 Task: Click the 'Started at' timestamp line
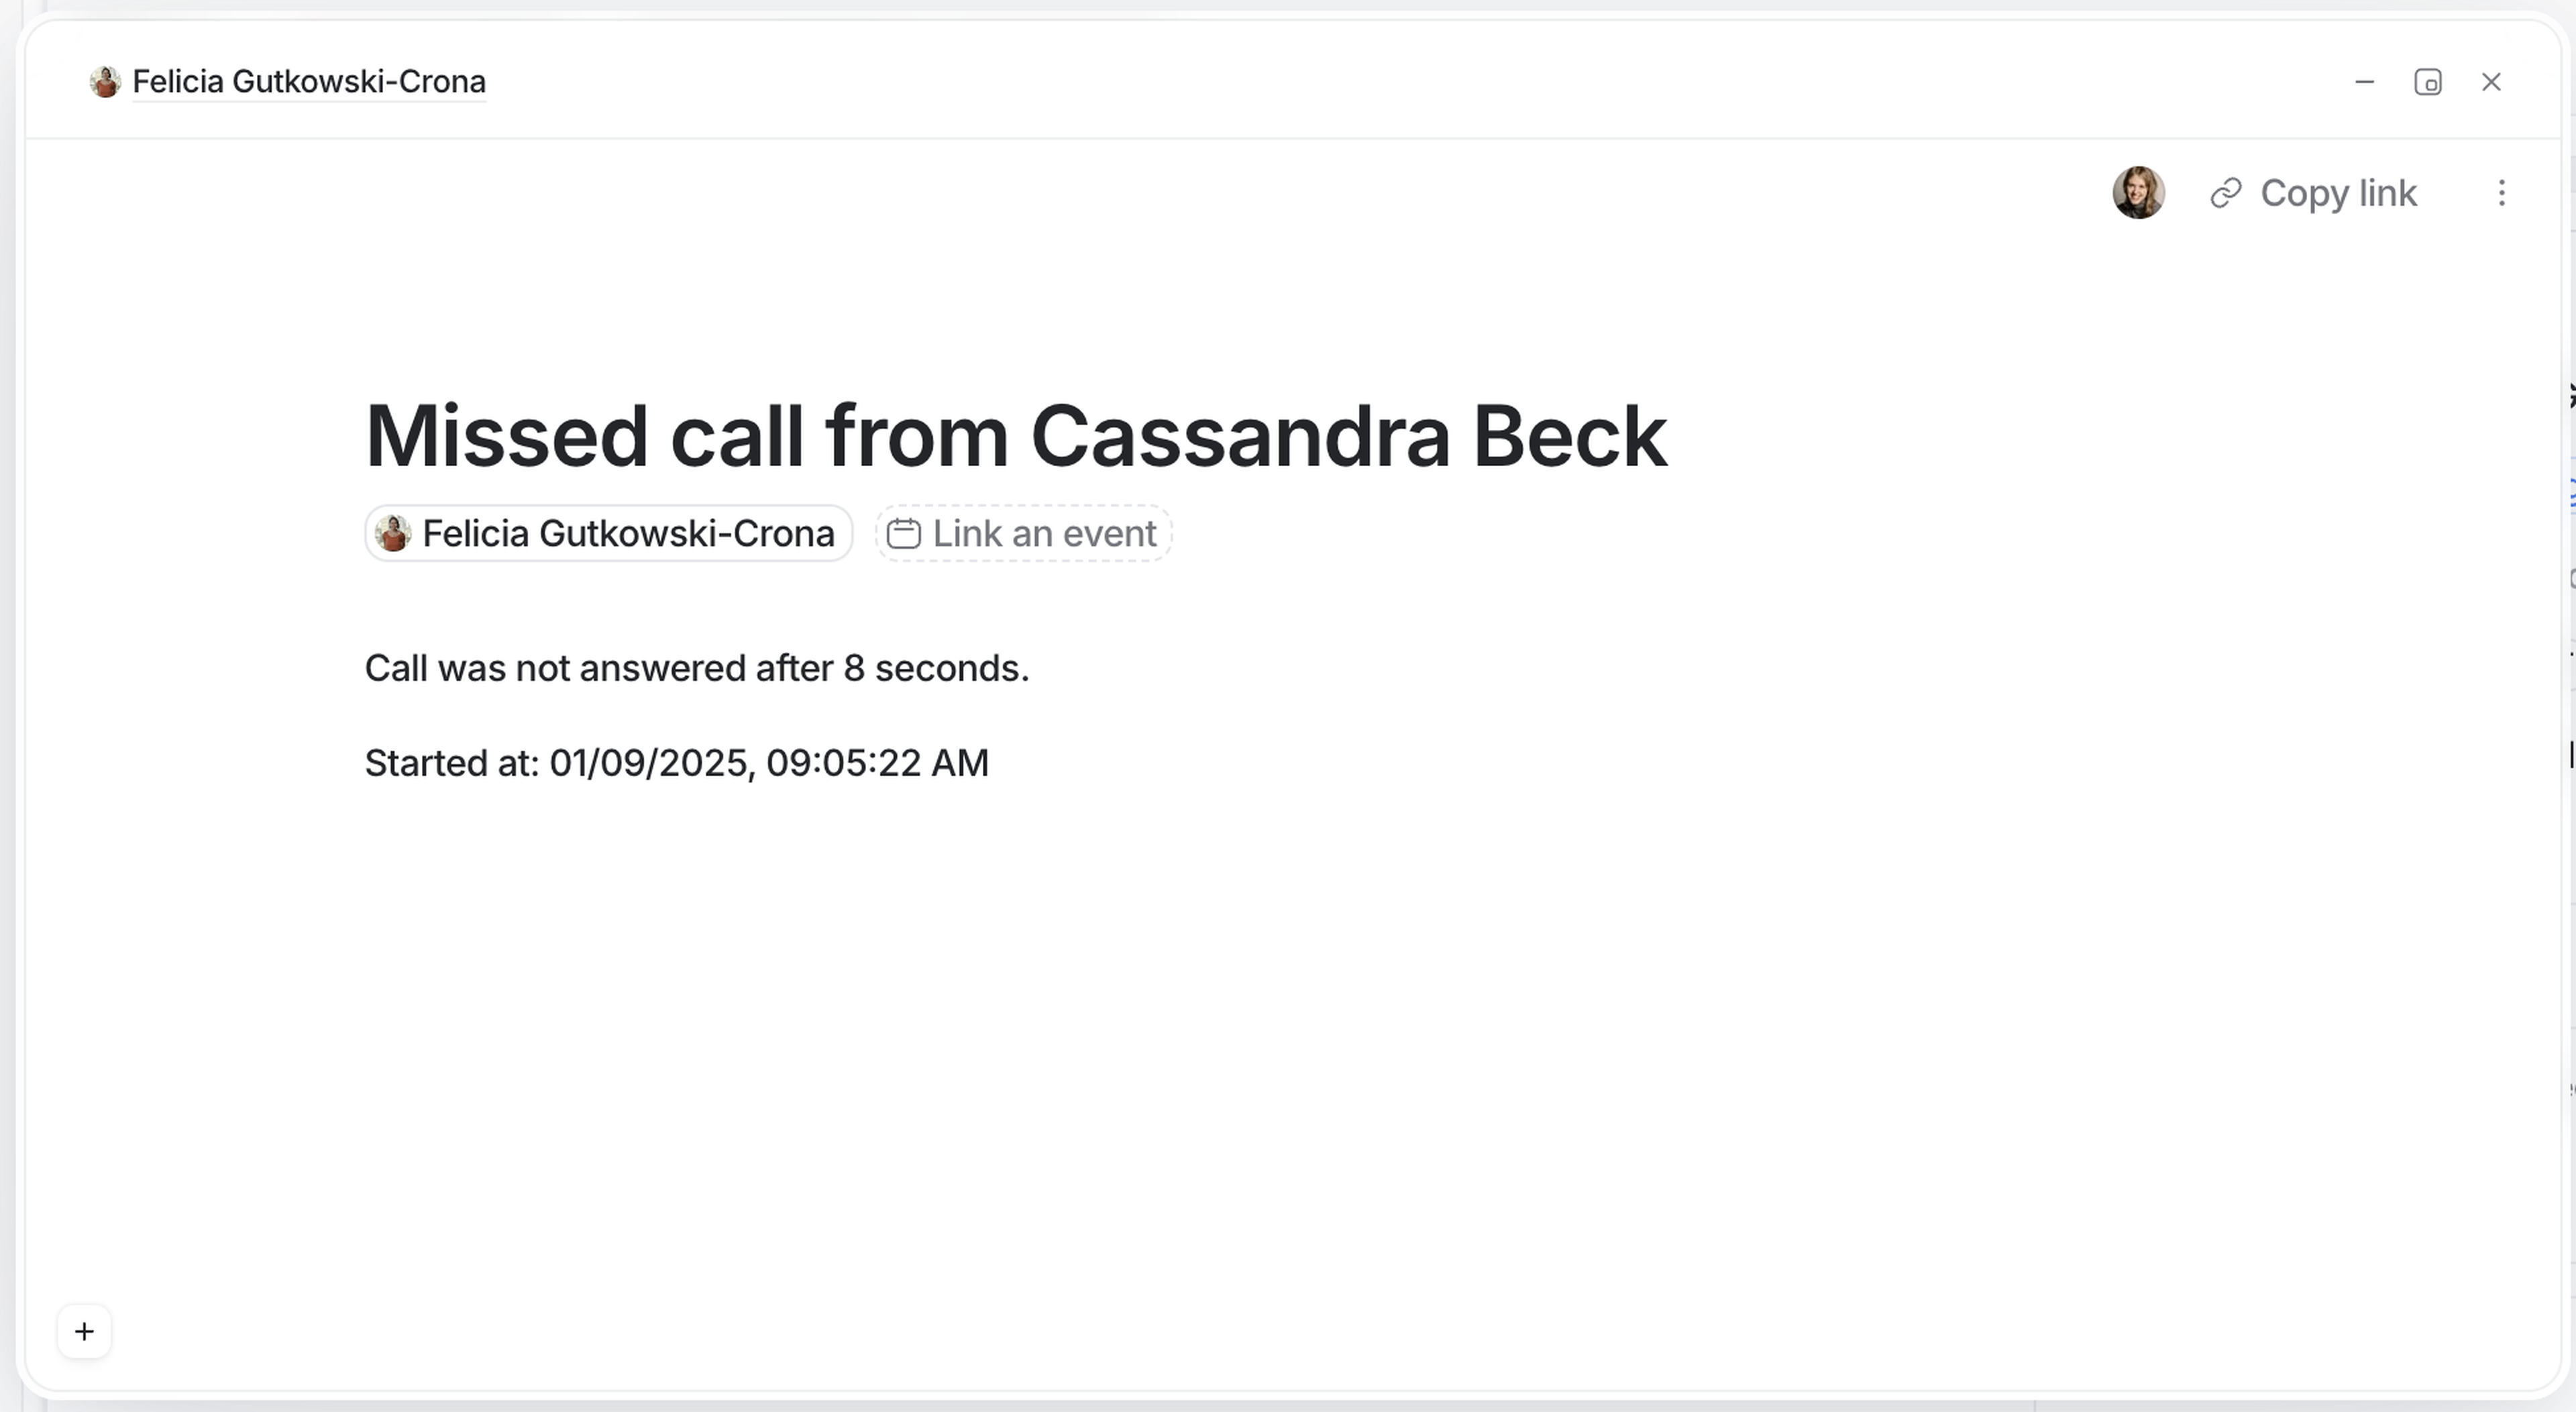tap(676, 763)
